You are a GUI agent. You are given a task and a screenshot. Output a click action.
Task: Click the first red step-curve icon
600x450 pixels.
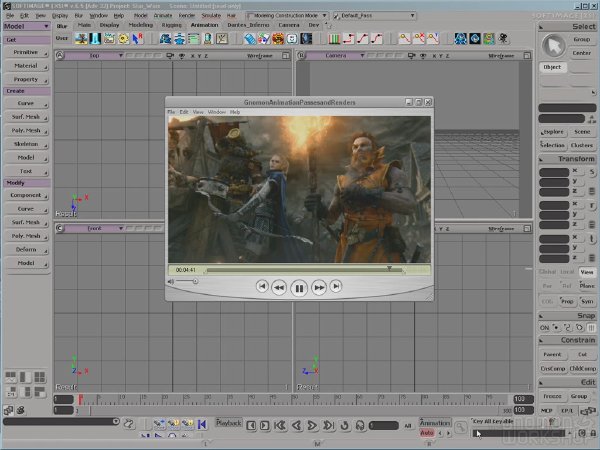[348, 39]
